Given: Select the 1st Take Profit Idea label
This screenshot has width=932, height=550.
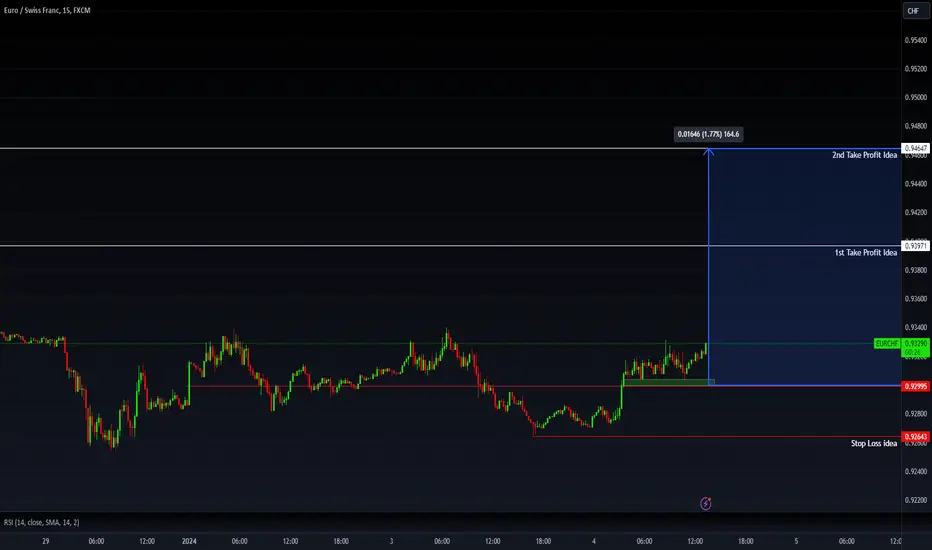Looking at the screenshot, I should (x=865, y=253).
